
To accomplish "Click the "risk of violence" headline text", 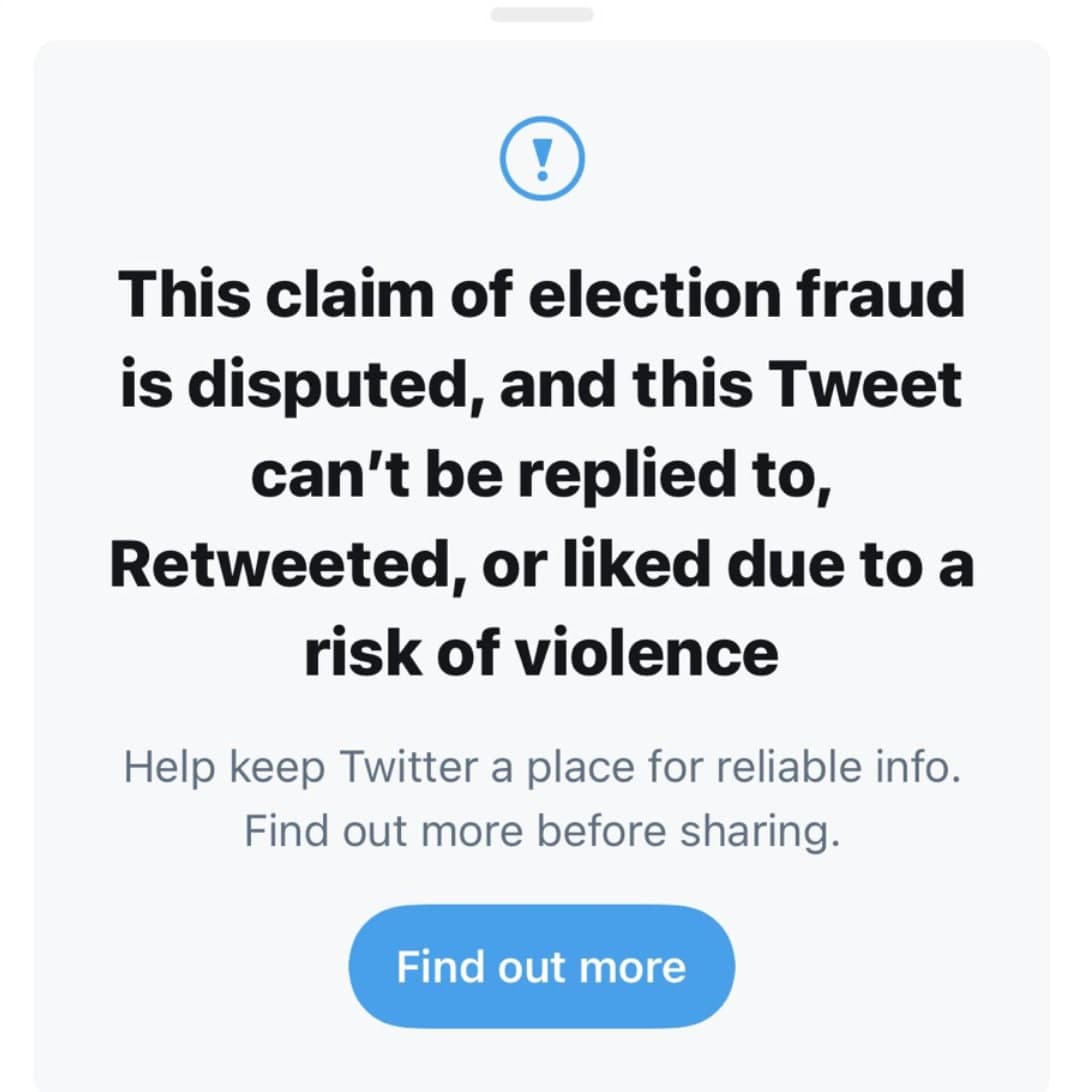I will point(541,653).
